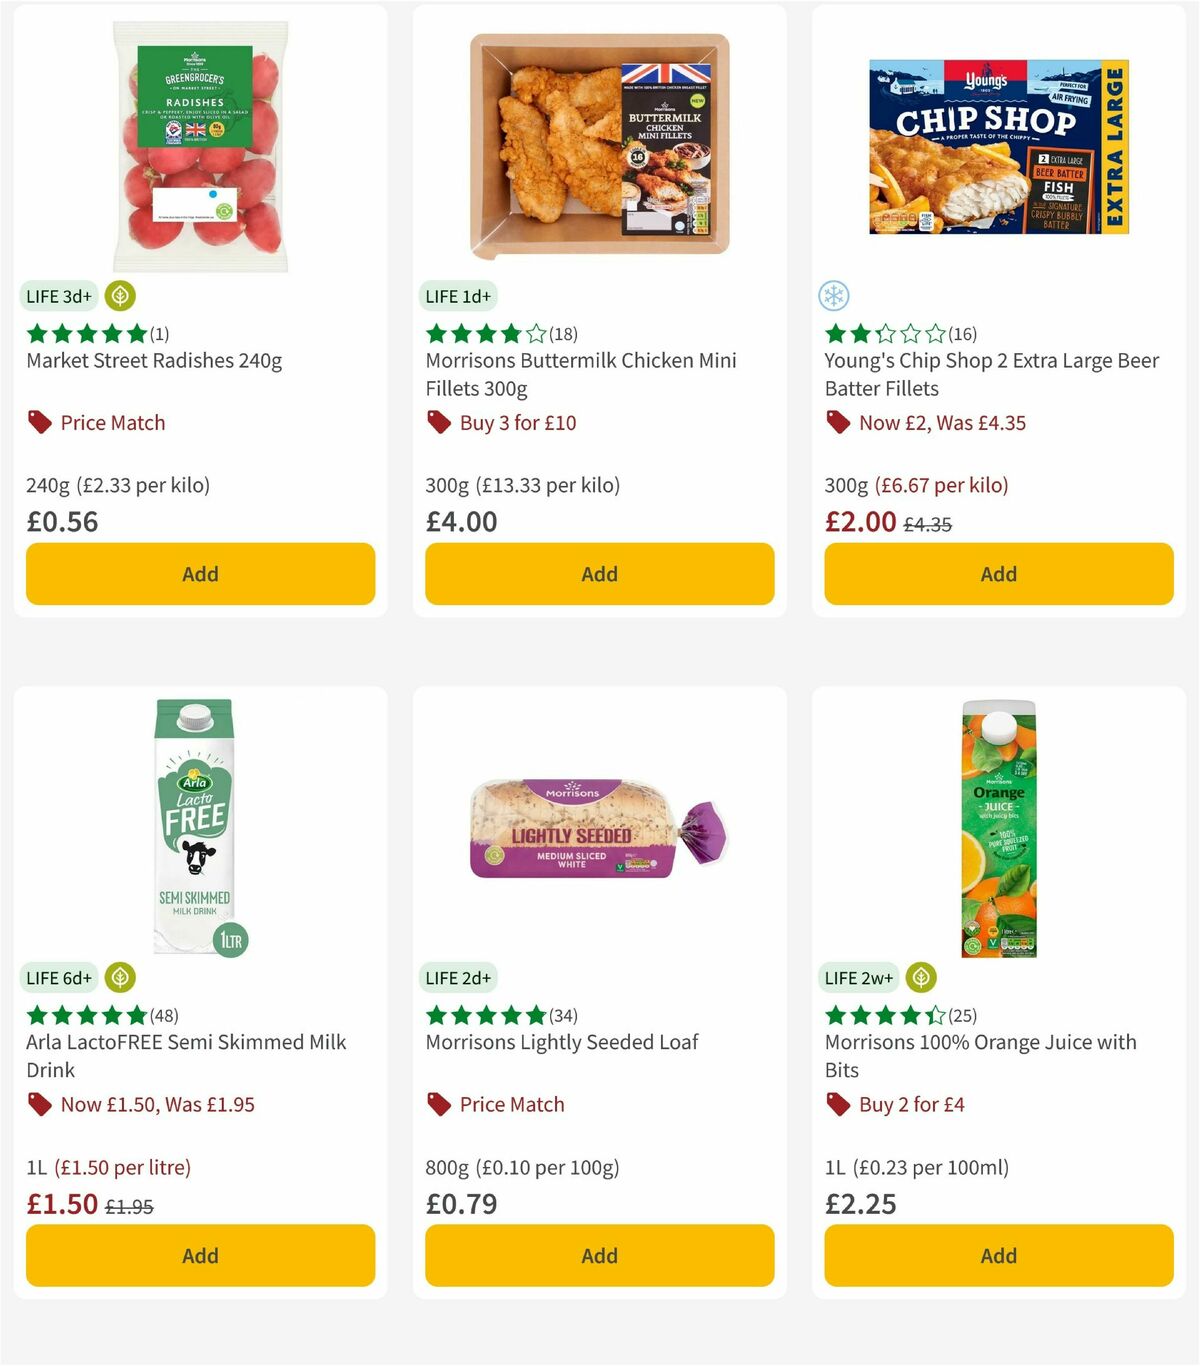The height and width of the screenshot is (1366, 1200).
Task: Select the price tag icon next to Price Match on radishes
Action: (39, 422)
